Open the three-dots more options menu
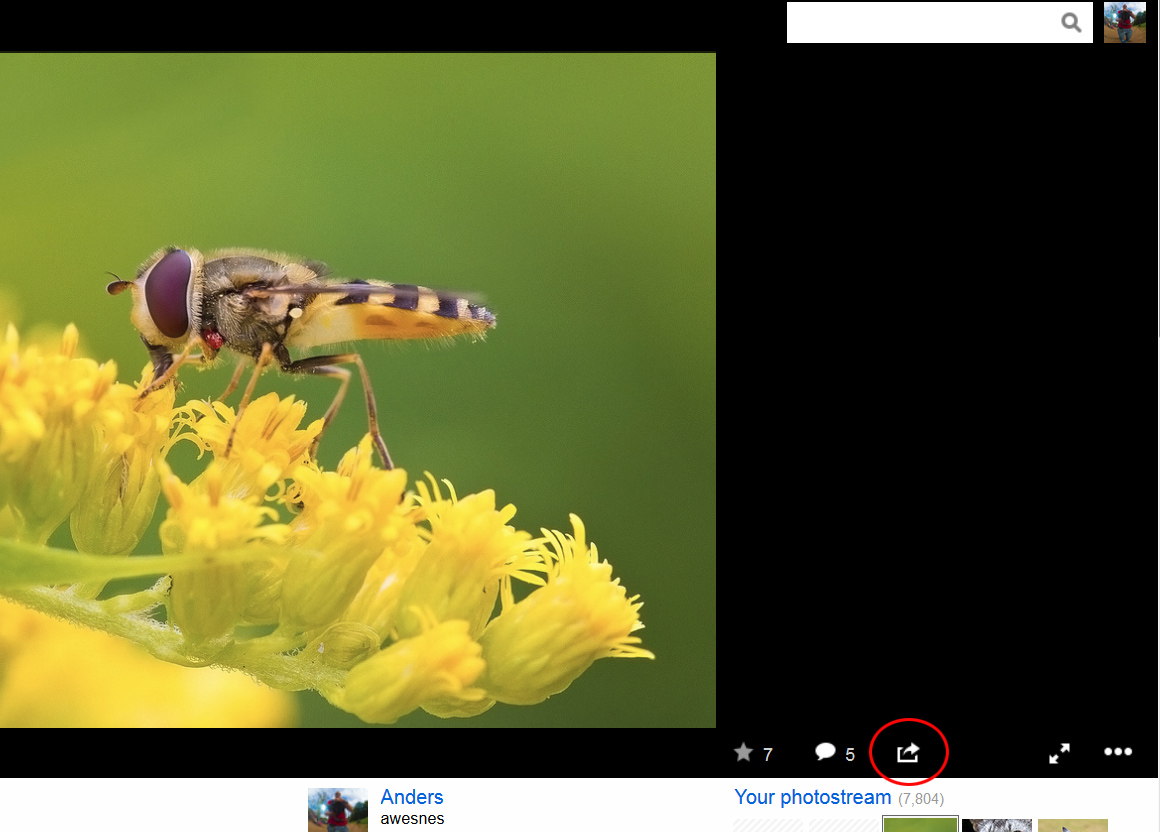Screen dimensions: 1160x832 pyautogui.click(x=1118, y=751)
